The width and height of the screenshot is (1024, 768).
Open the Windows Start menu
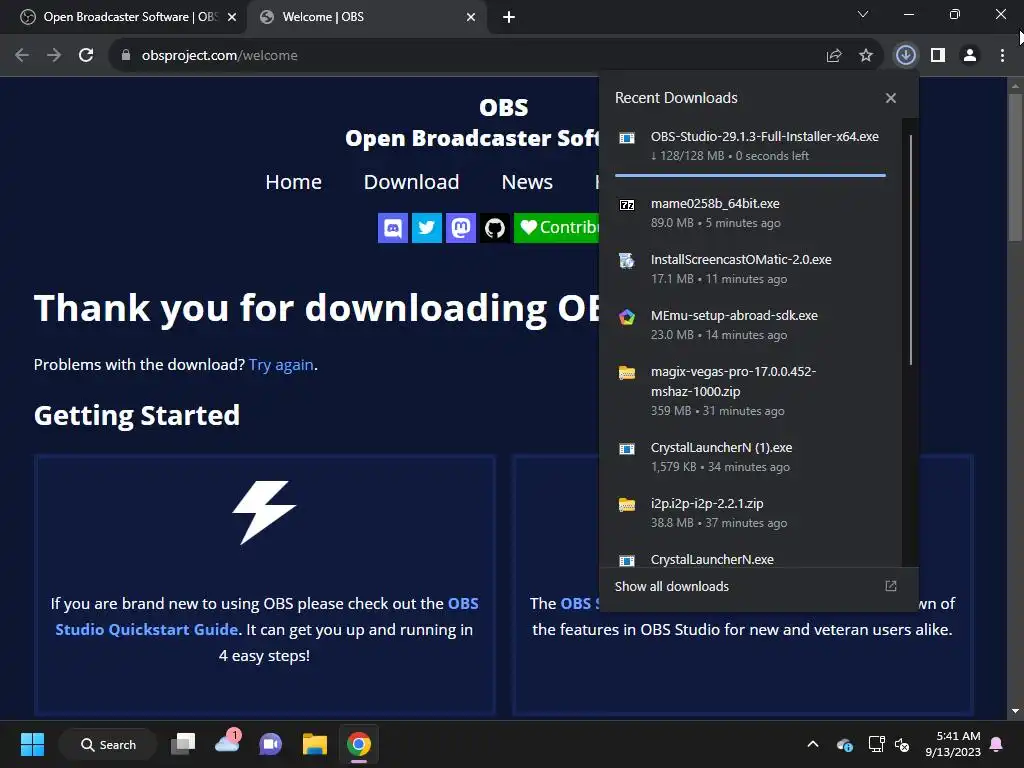coord(32,744)
